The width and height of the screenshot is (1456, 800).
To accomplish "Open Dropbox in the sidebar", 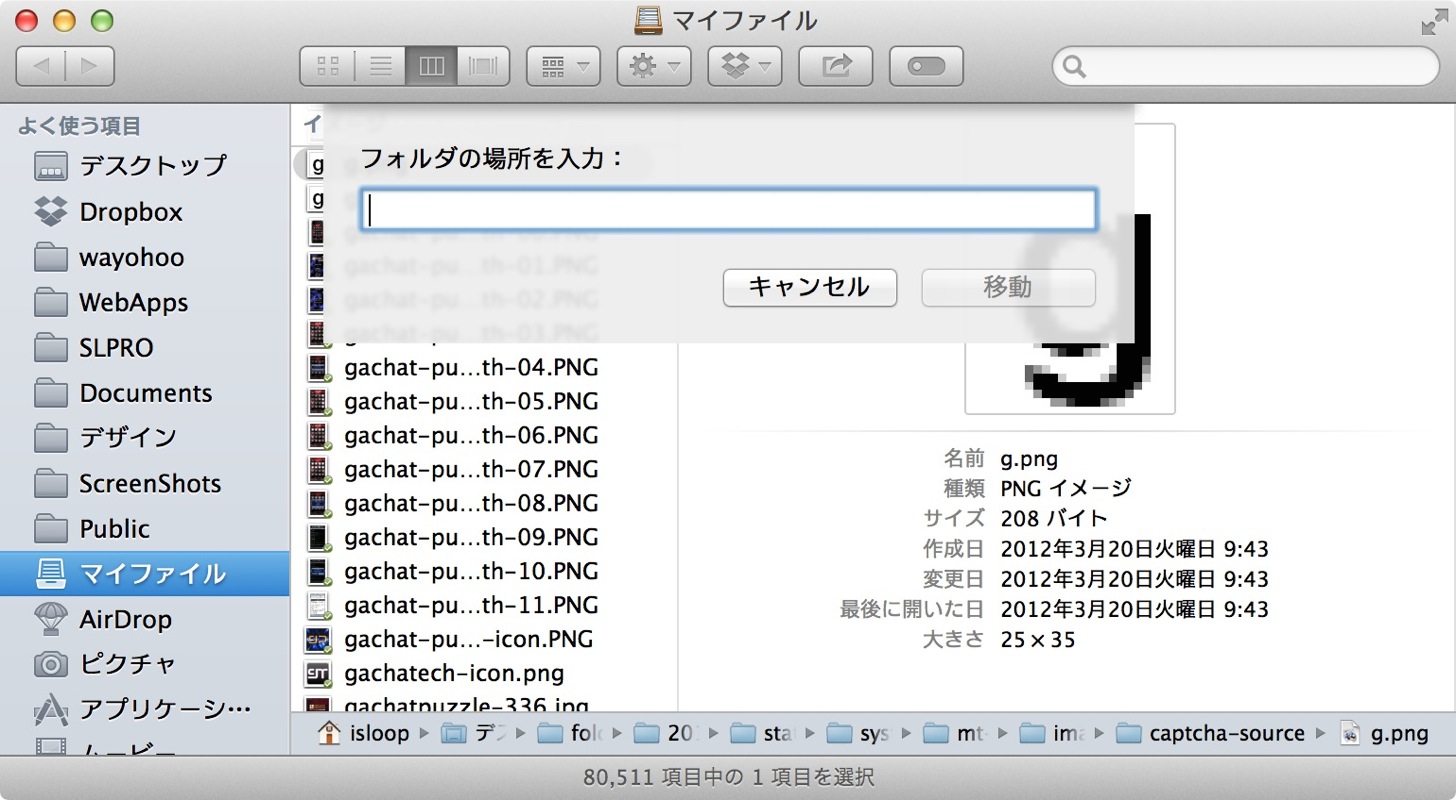I will coord(145,212).
